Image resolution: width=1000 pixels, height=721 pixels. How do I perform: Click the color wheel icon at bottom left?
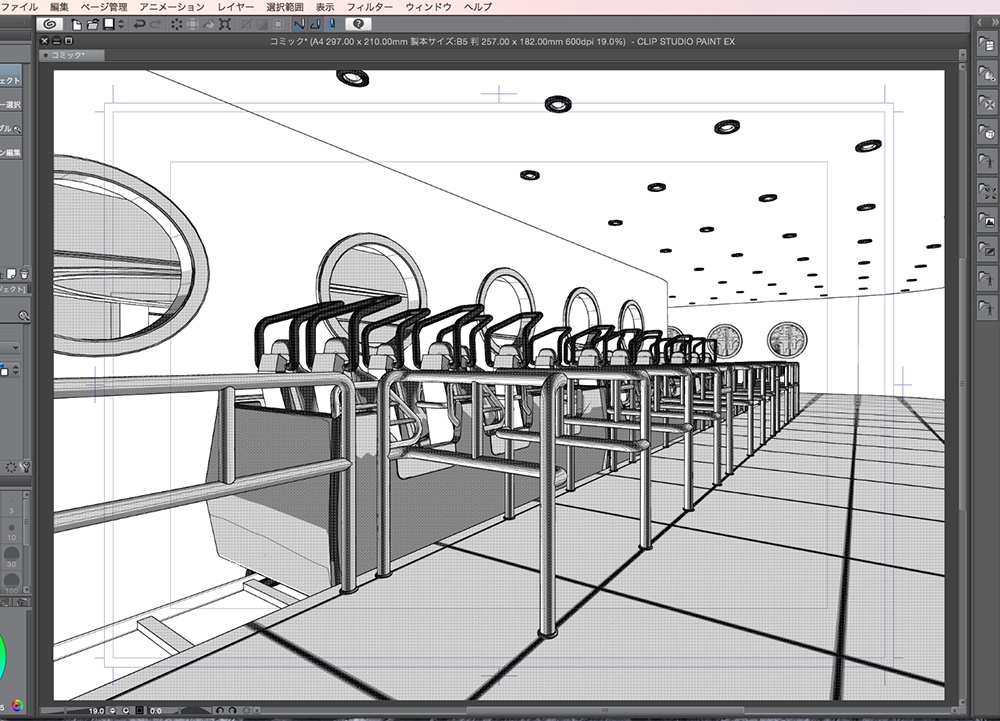click(x=17, y=706)
